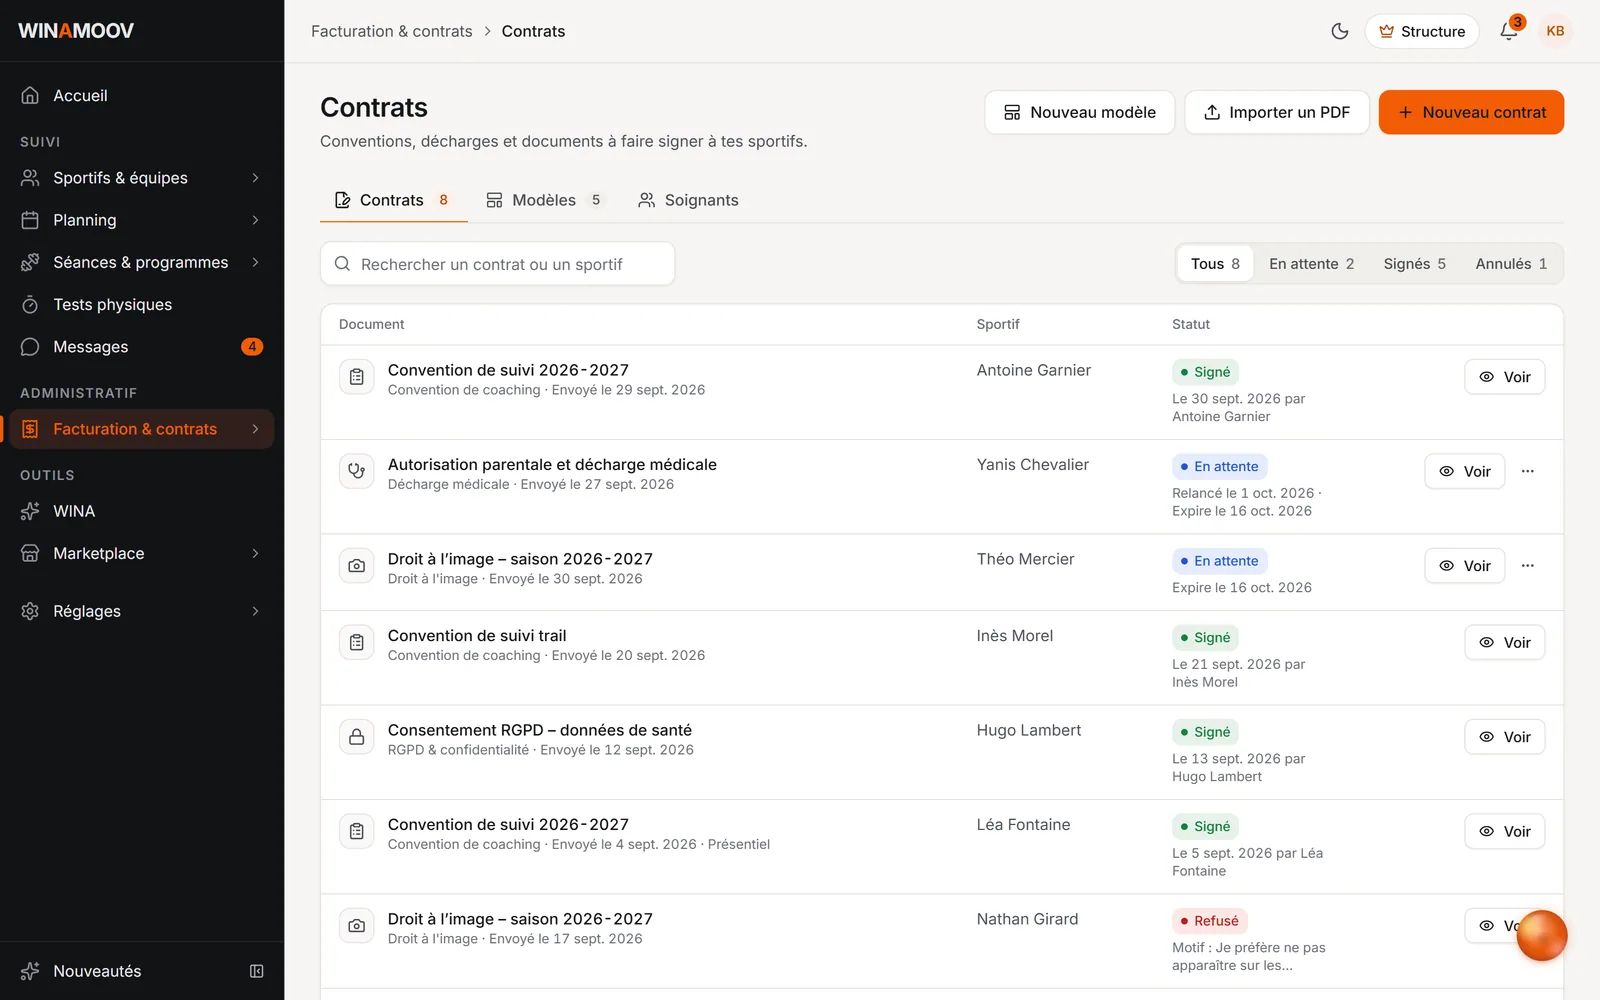Click Facturation & contrats breadcrumb link
Viewport: 1600px width, 1000px height.
[x=391, y=31]
